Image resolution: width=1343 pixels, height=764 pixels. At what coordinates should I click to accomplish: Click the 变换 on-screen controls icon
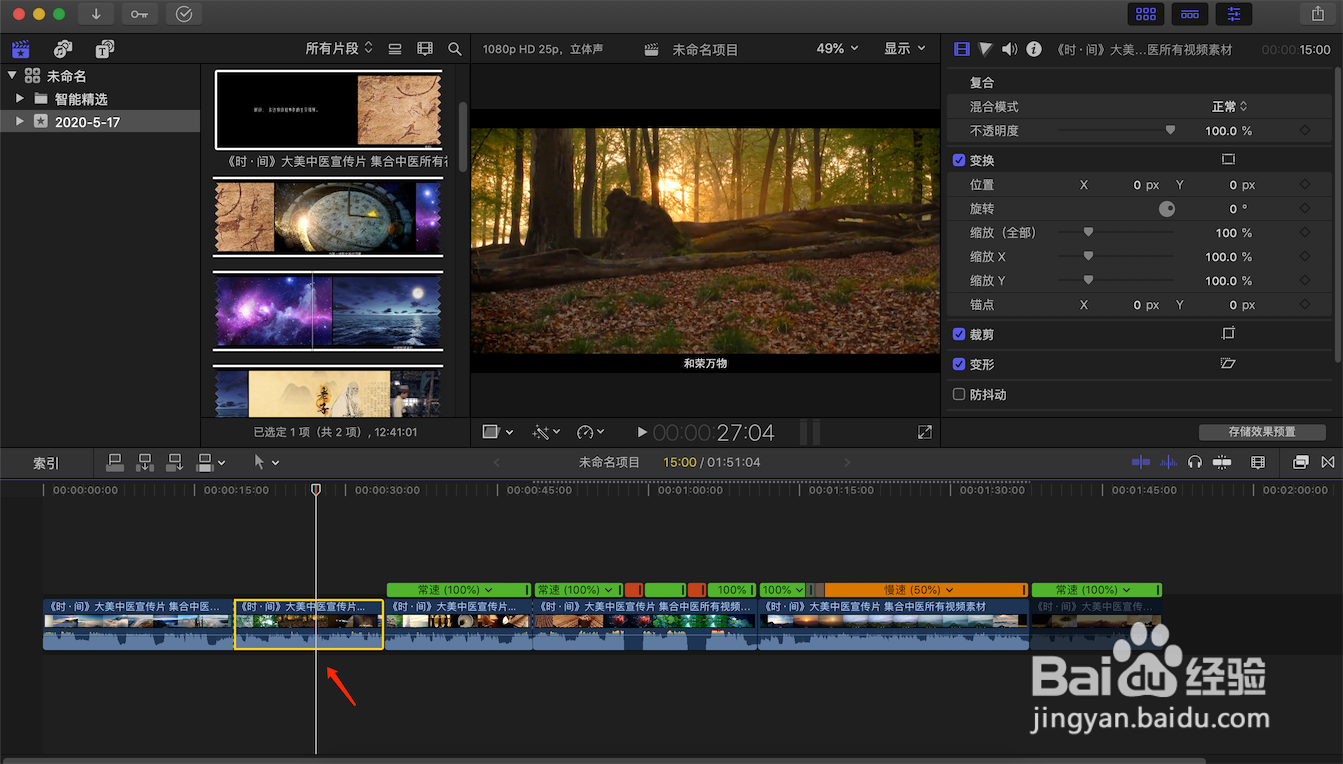pos(1228,160)
